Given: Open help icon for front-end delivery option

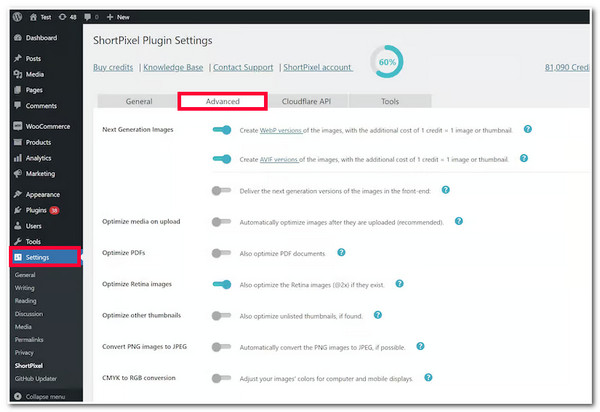Looking at the screenshot, I should pos(445,190).
